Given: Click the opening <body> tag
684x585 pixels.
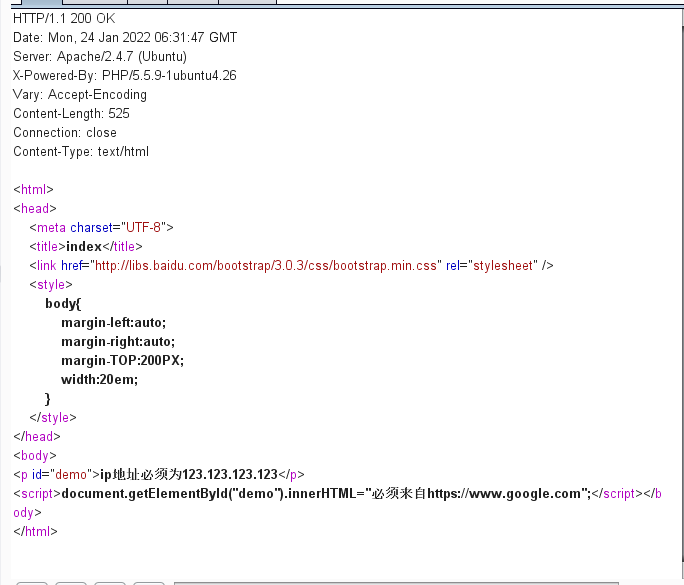Looking at the screenshot, I should click(x=35, y=455).
